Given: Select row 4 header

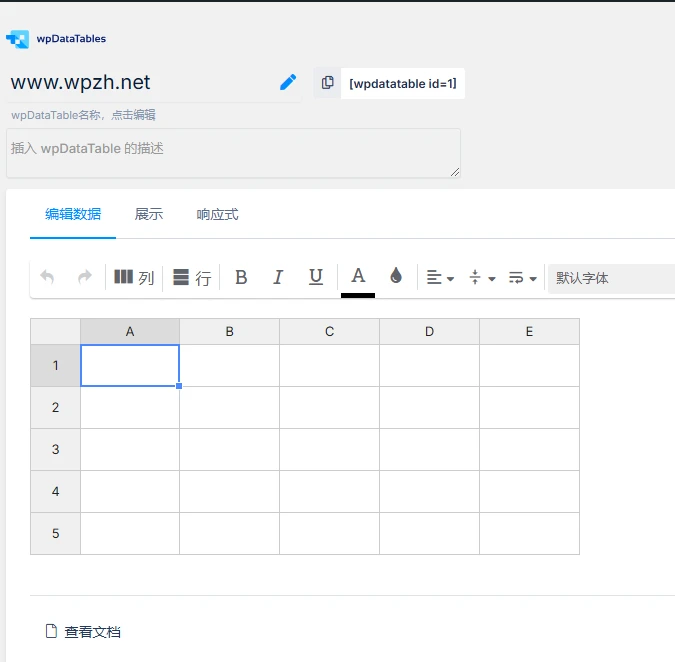Looking at the screenshot, I should click(x=56, y=491).
